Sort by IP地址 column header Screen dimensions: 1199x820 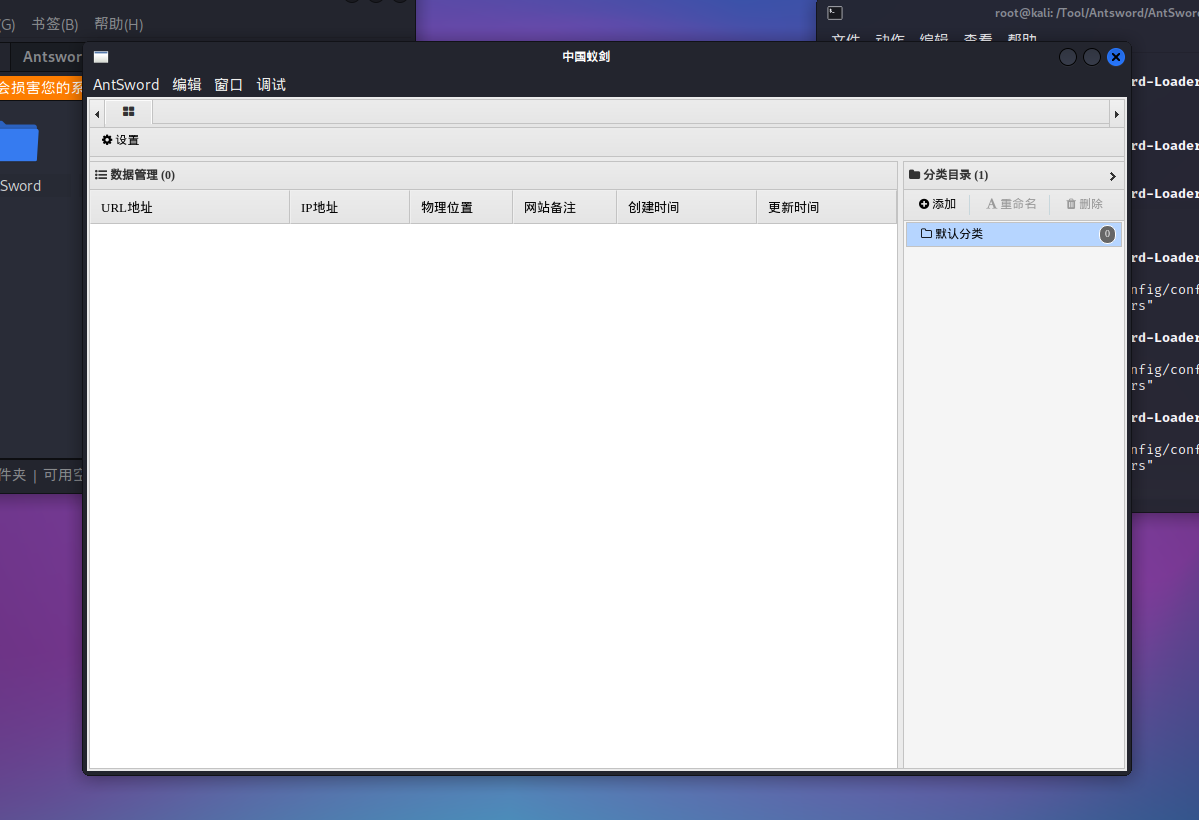coord(349,207)
